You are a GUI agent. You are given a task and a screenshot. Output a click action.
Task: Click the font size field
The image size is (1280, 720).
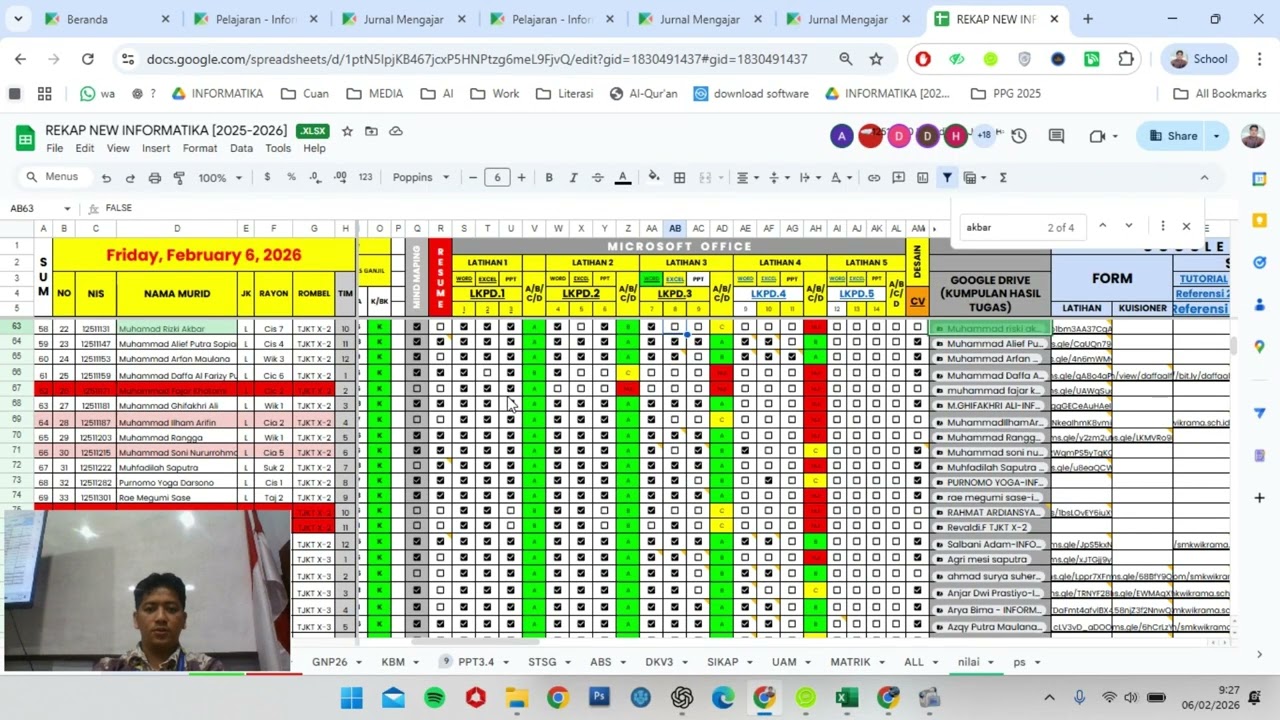(x=497, y=178)
